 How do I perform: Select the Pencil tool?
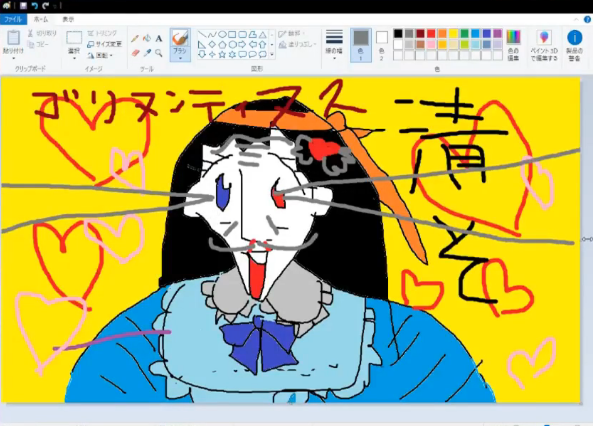tap(135, 39)
